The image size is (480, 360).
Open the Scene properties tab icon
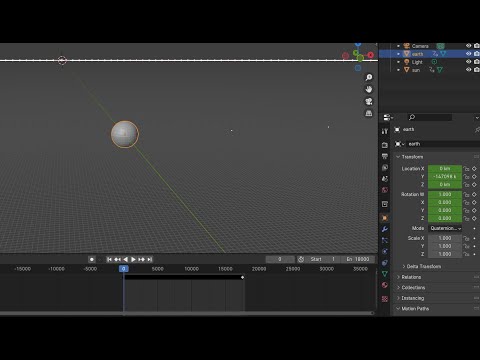click(x=385, y=179)
